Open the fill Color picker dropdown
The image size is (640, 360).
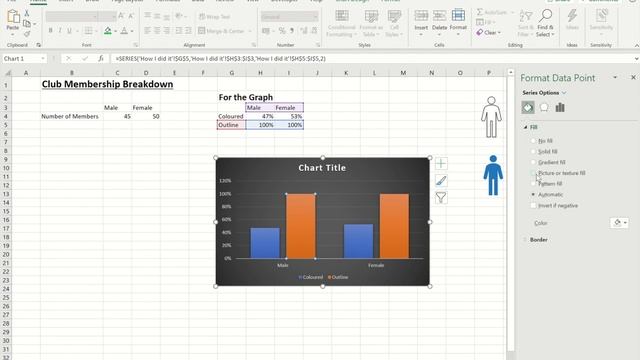620,223
